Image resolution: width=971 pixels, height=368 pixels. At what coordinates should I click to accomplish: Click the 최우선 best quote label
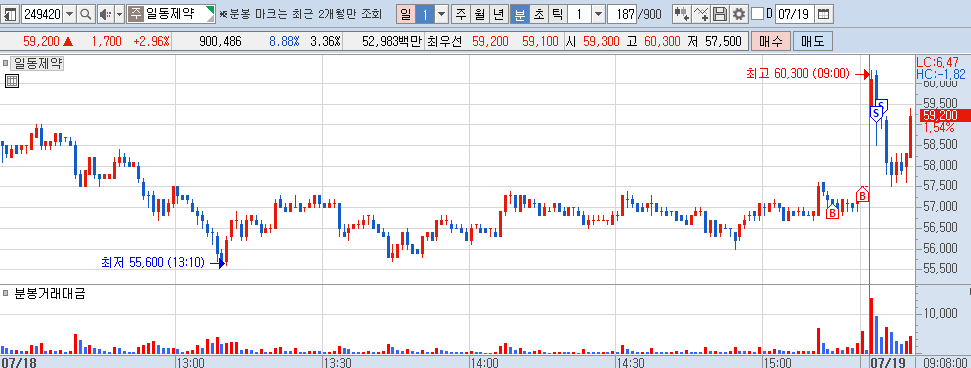tap(444, 42)
